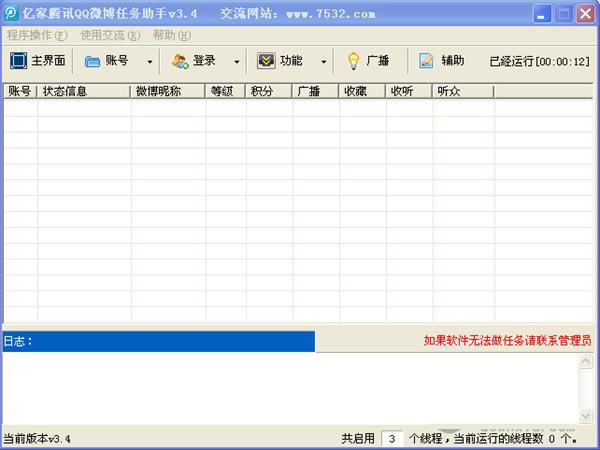
Task: Click the app logo in title bar
Action: coord(11,13)
